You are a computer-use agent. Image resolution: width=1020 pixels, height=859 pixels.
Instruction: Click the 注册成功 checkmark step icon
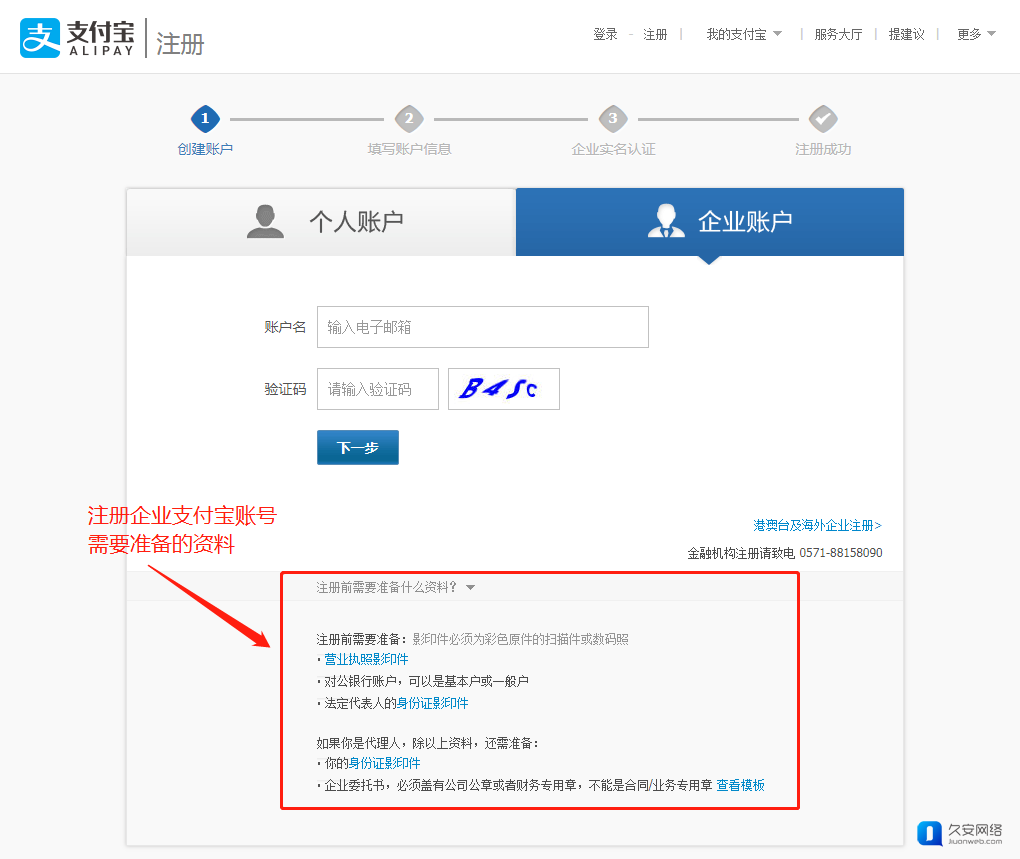pos(823,119)
